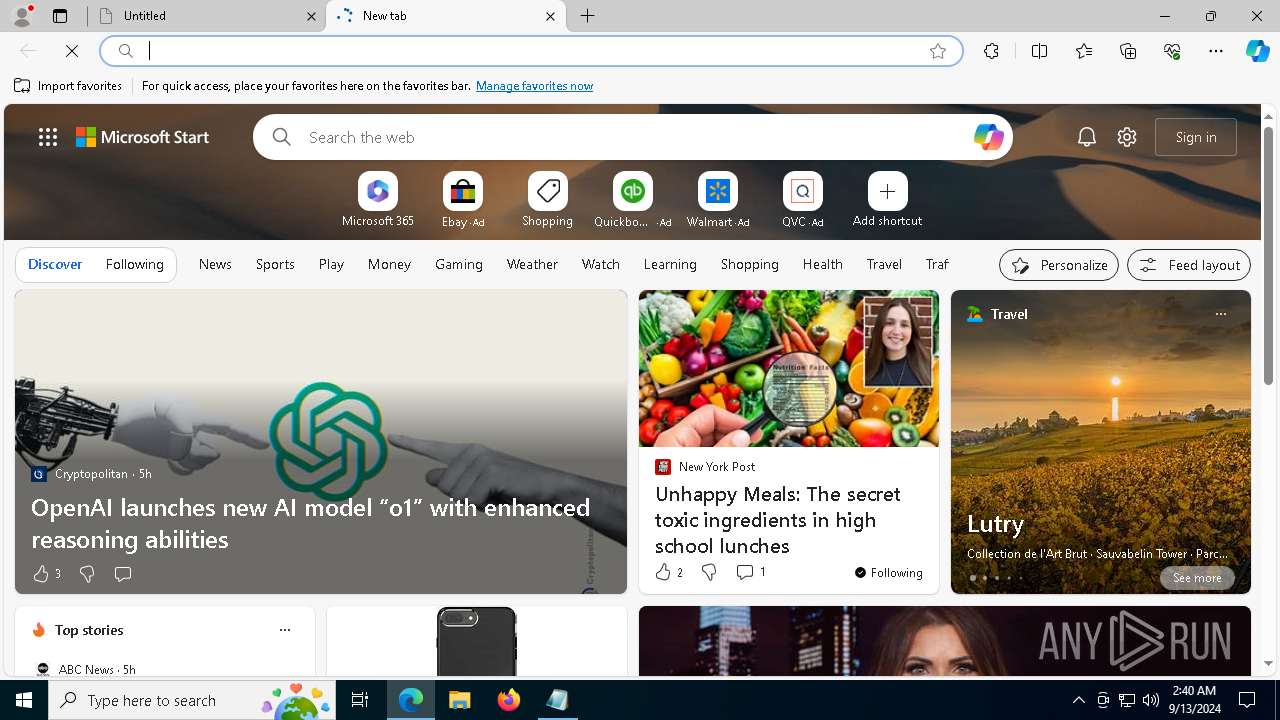Toggle Following for New York Post
Viewport: 1280px width, 720px height.
(x=888, y=573)
